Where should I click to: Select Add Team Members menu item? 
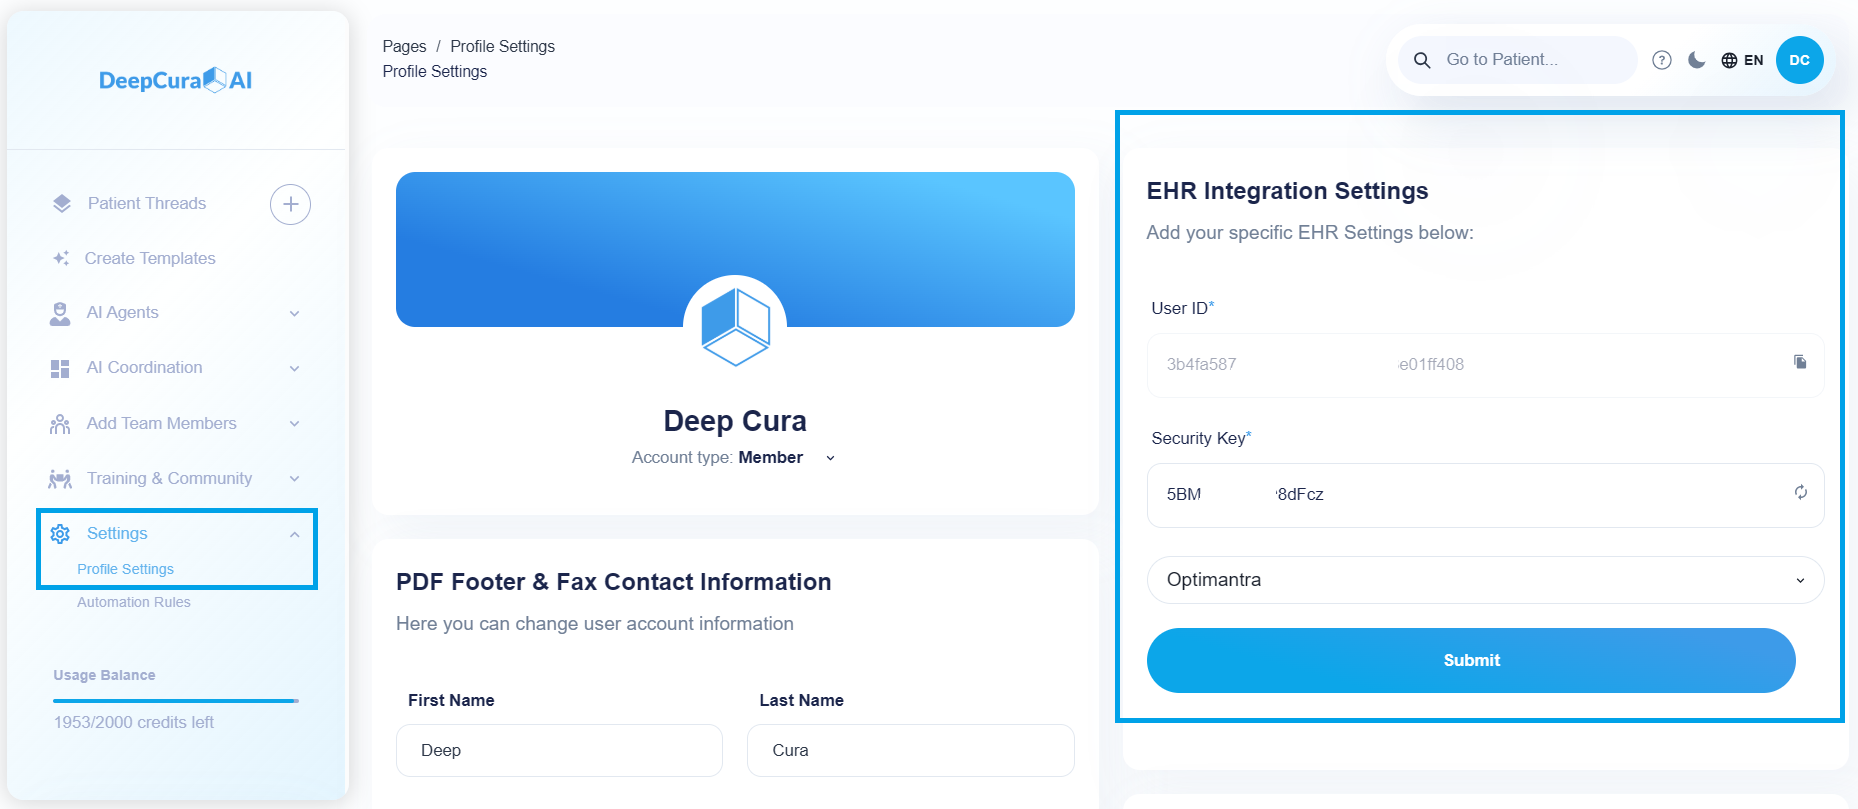pyautogui.click(x=162, y=423)
